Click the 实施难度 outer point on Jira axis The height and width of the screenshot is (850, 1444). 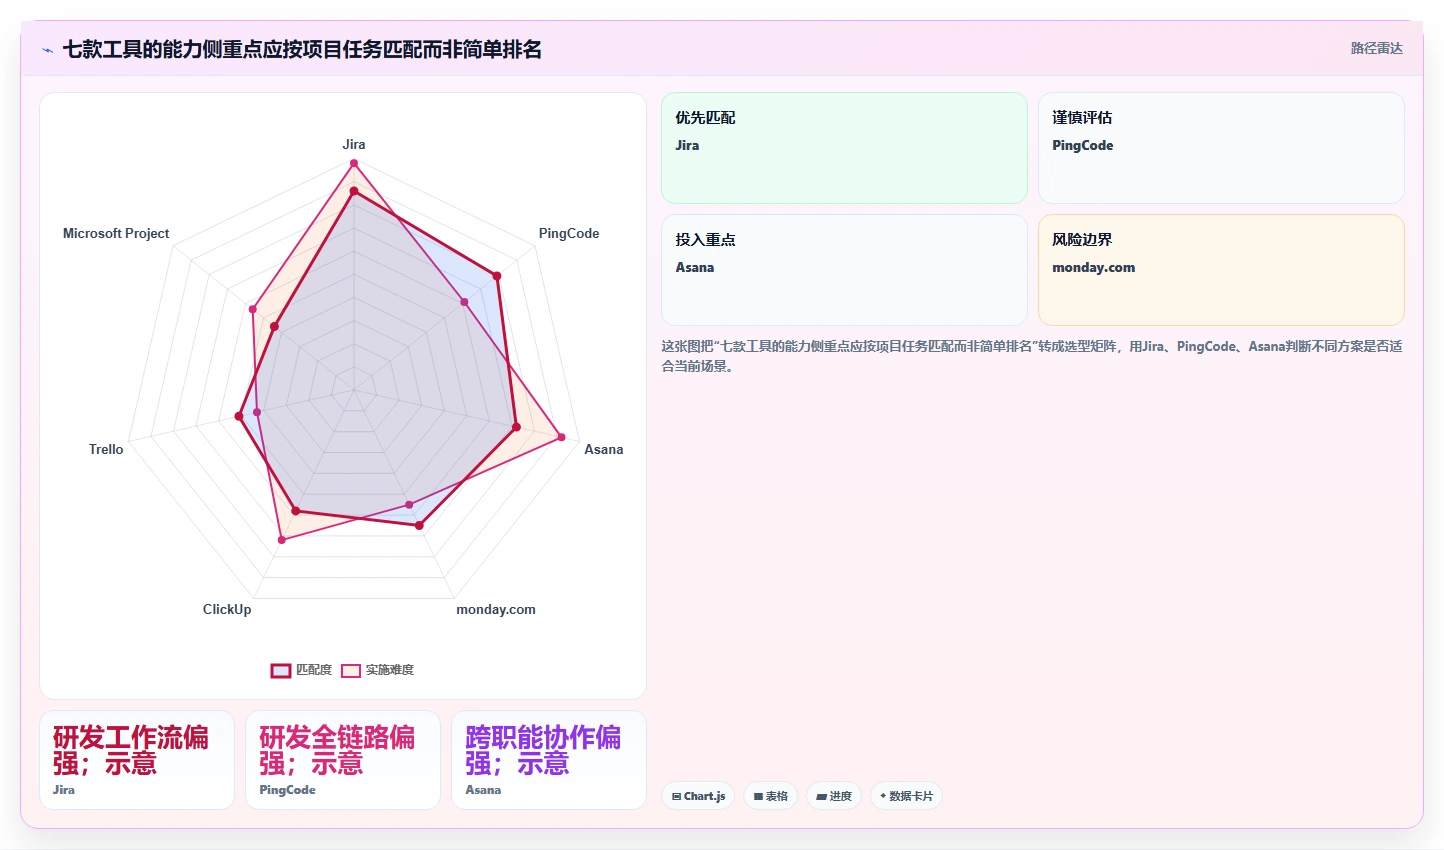(x=353, y=163)
